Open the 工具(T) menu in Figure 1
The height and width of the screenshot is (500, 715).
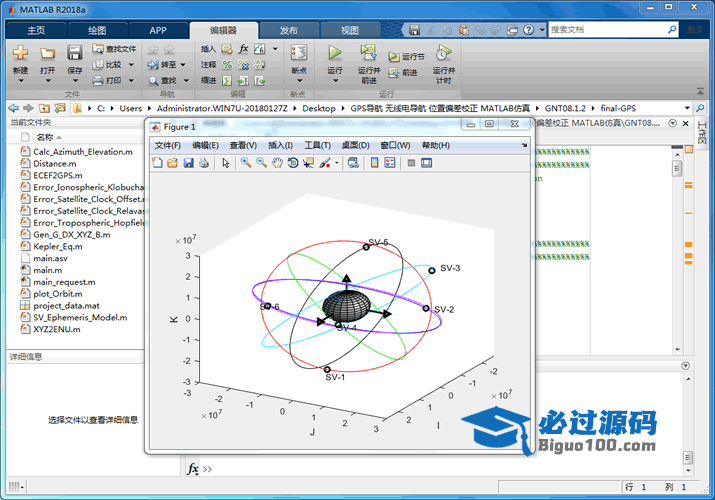click(x=318, y=145)
